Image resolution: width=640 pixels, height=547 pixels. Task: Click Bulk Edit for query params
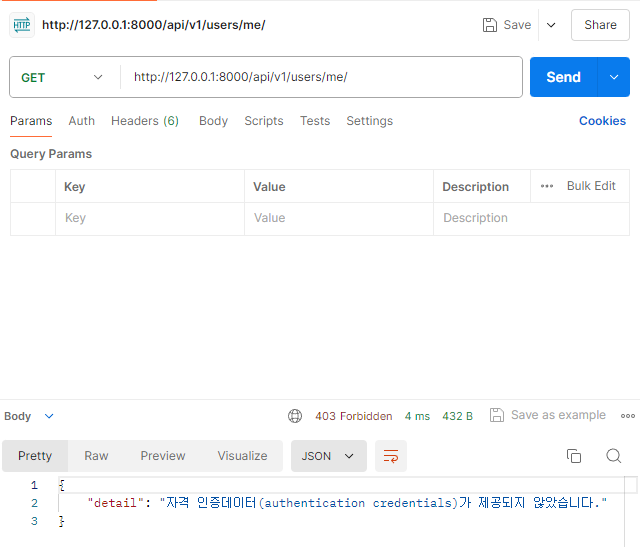tap(591, 186)
